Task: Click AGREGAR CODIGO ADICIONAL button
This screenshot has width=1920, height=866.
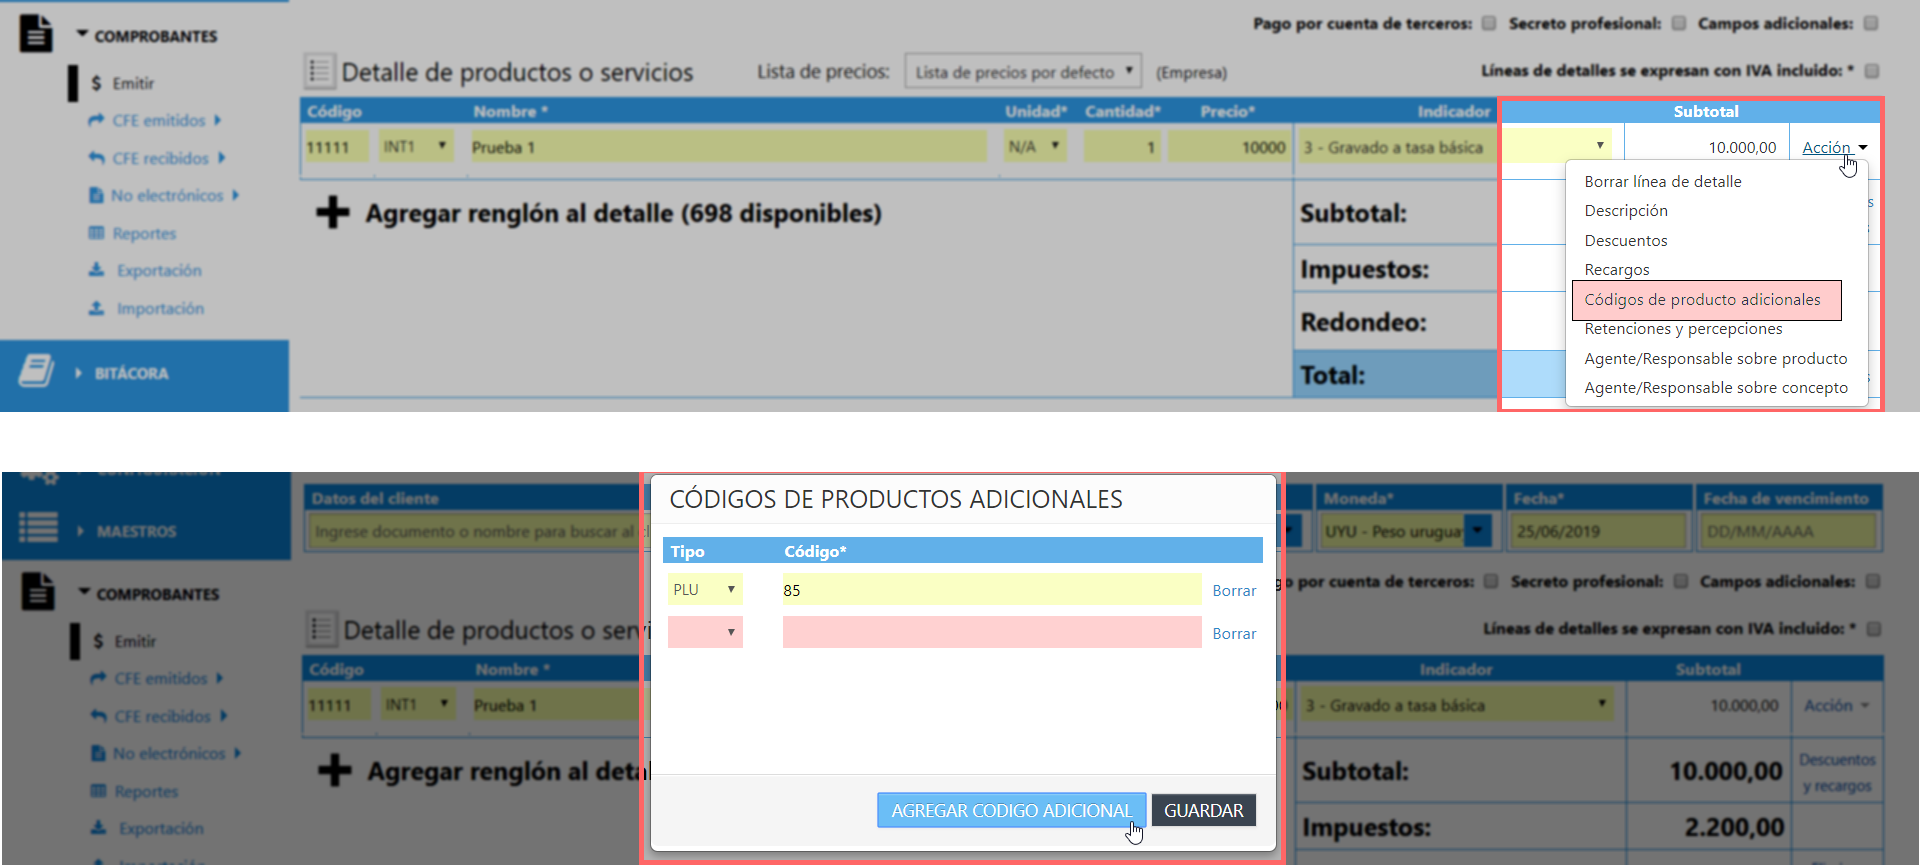Action: tap(1011, 810)
